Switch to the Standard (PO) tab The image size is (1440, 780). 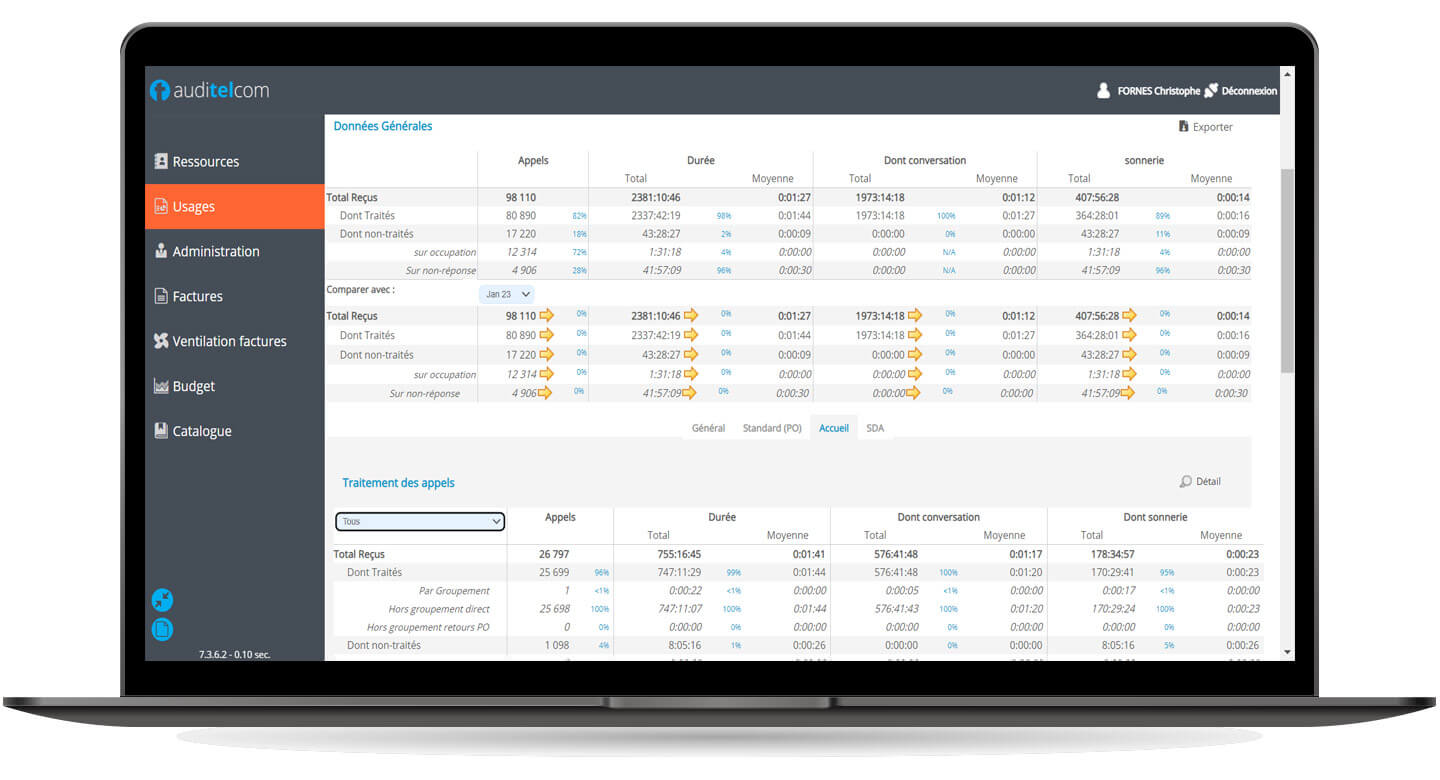pos(772,428)
